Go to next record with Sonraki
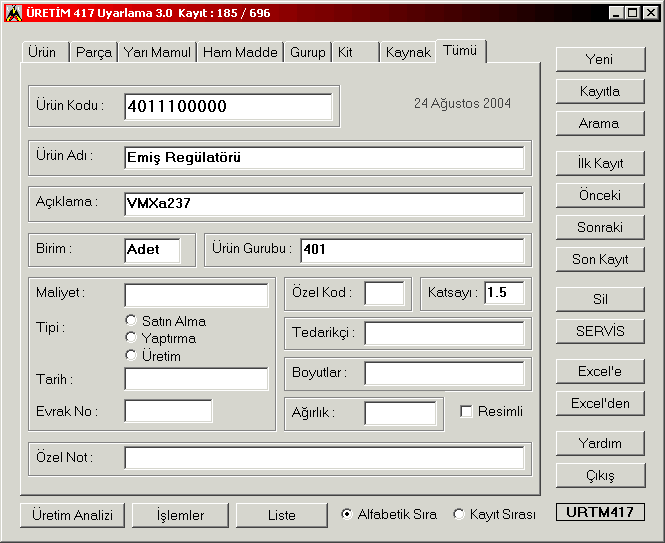This screenshot has height=543, width=665. tap(600, 227)
